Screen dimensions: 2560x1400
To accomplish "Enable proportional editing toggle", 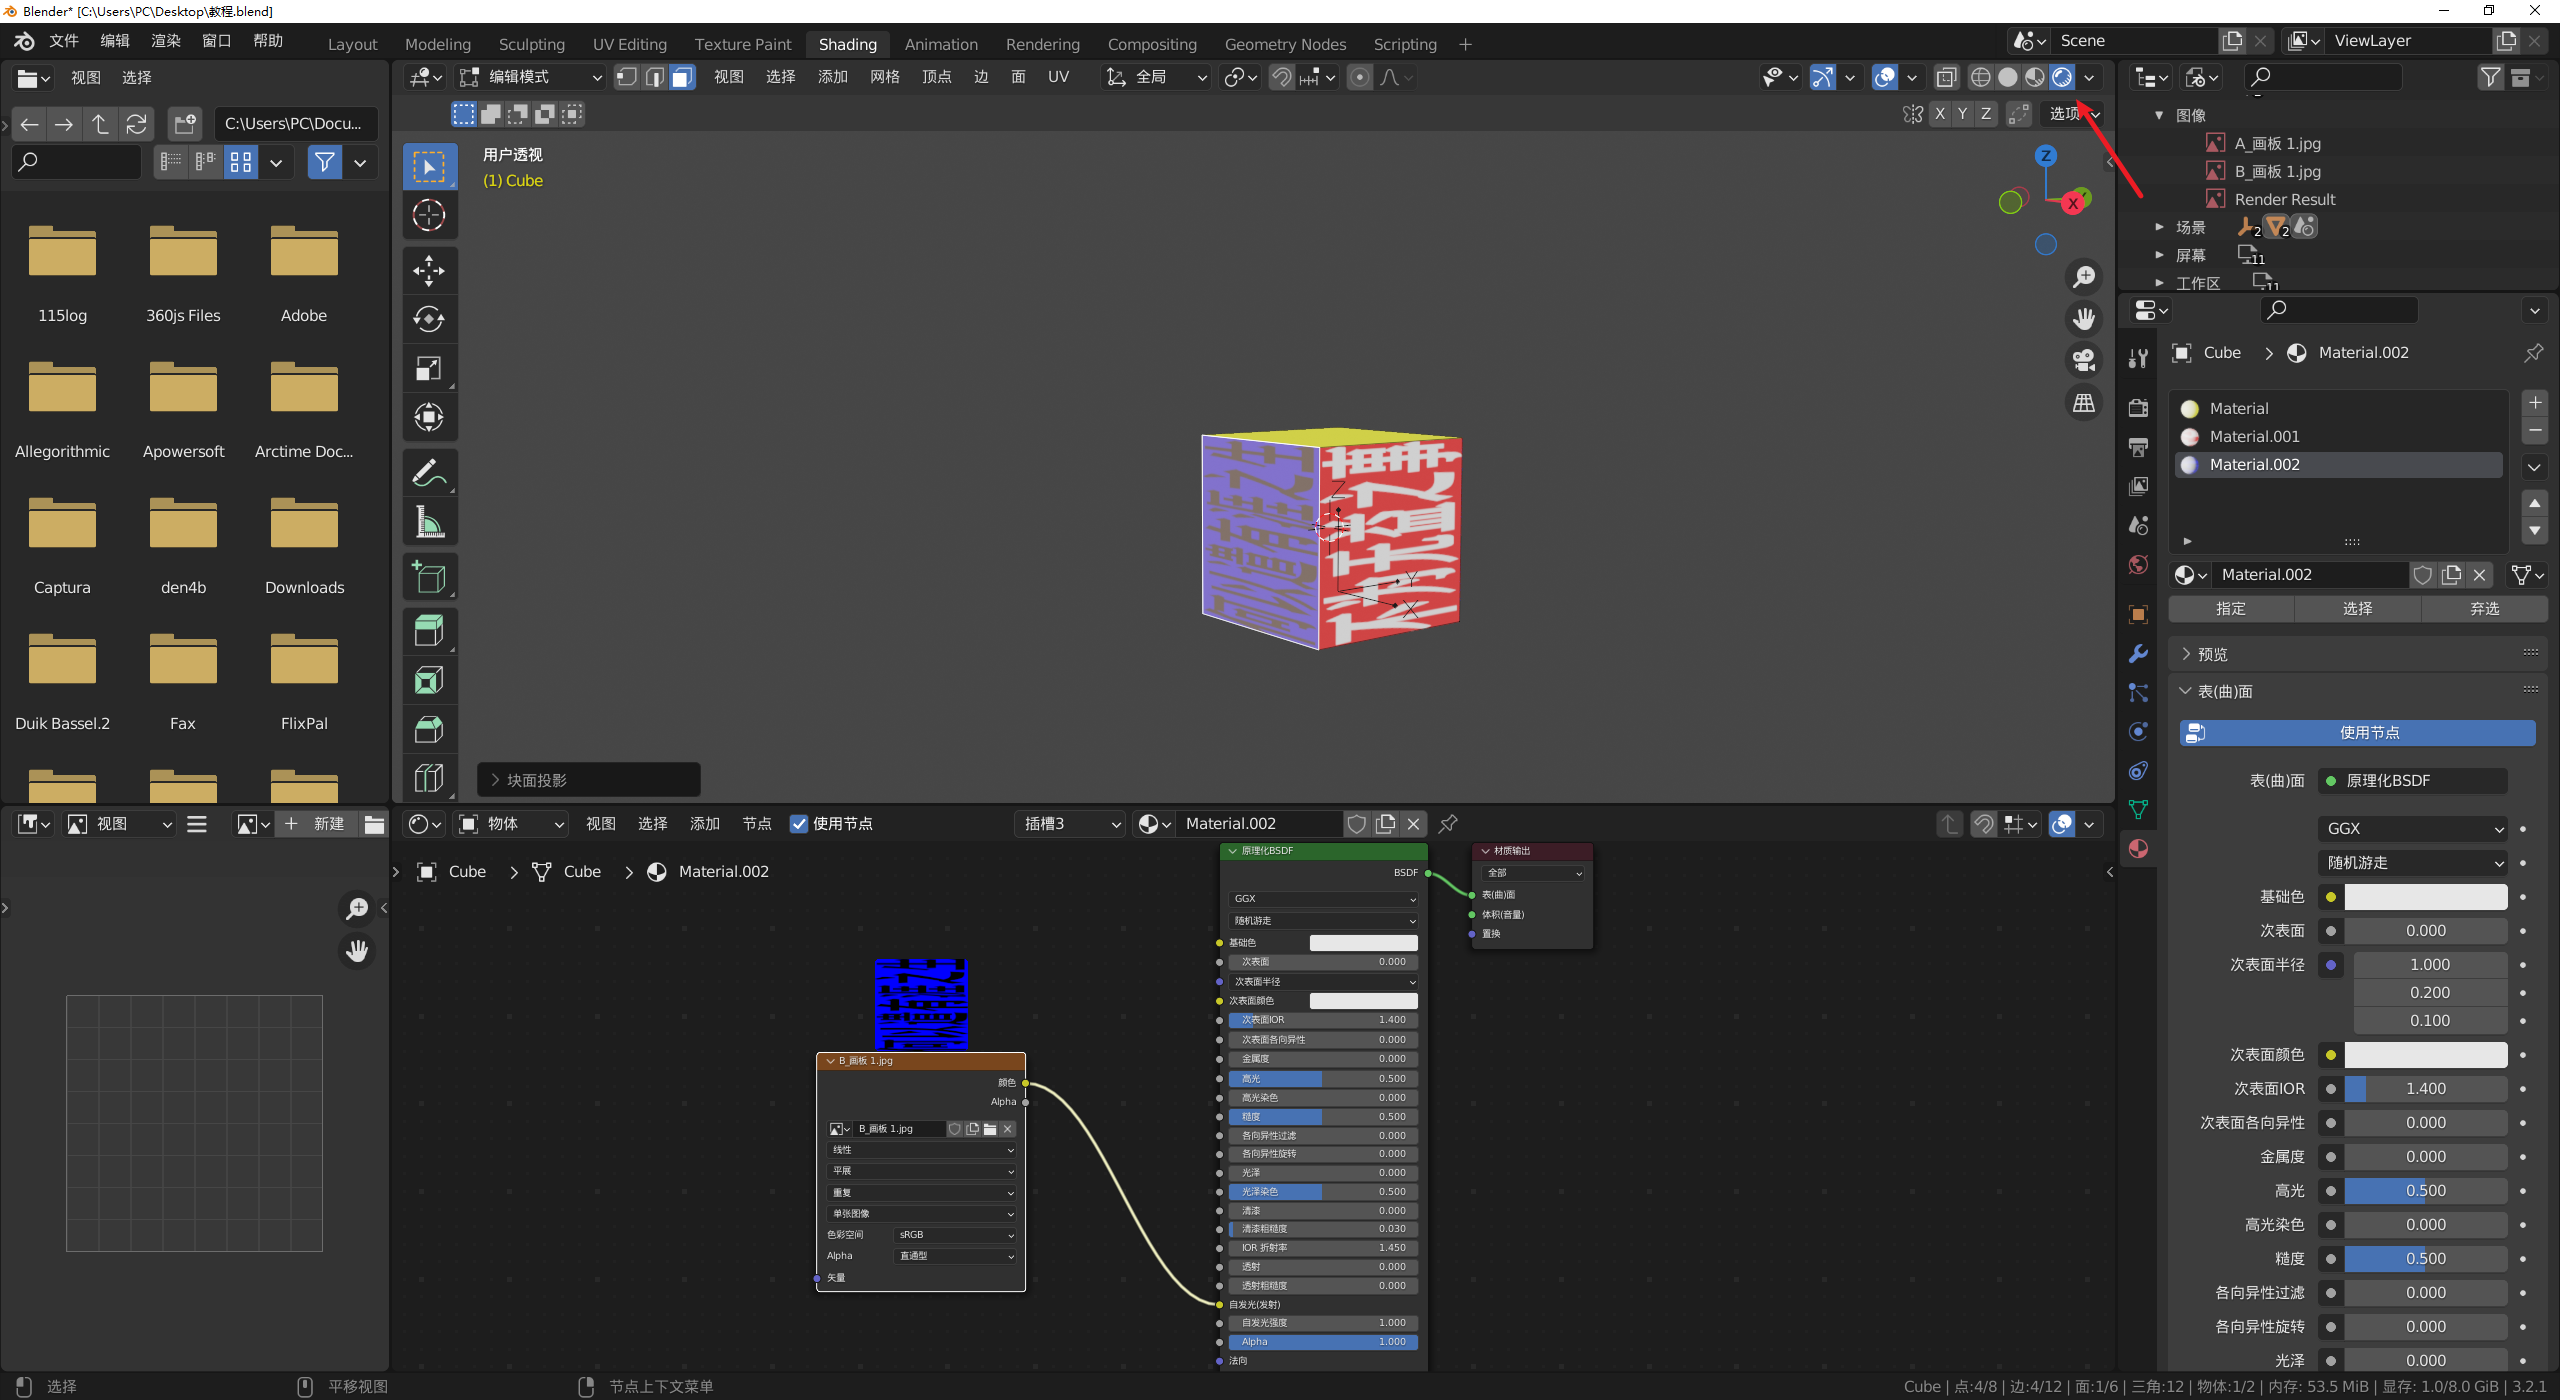I will [1360, 77].
